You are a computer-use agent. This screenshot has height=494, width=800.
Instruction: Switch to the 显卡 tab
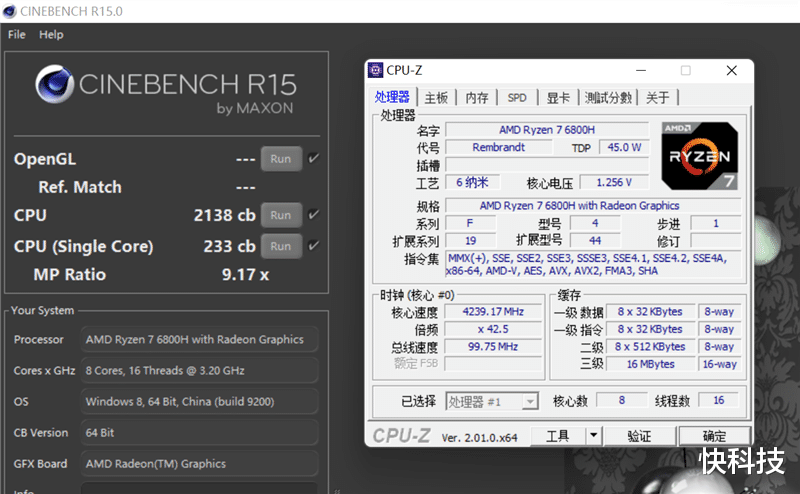tap(558, 98)
